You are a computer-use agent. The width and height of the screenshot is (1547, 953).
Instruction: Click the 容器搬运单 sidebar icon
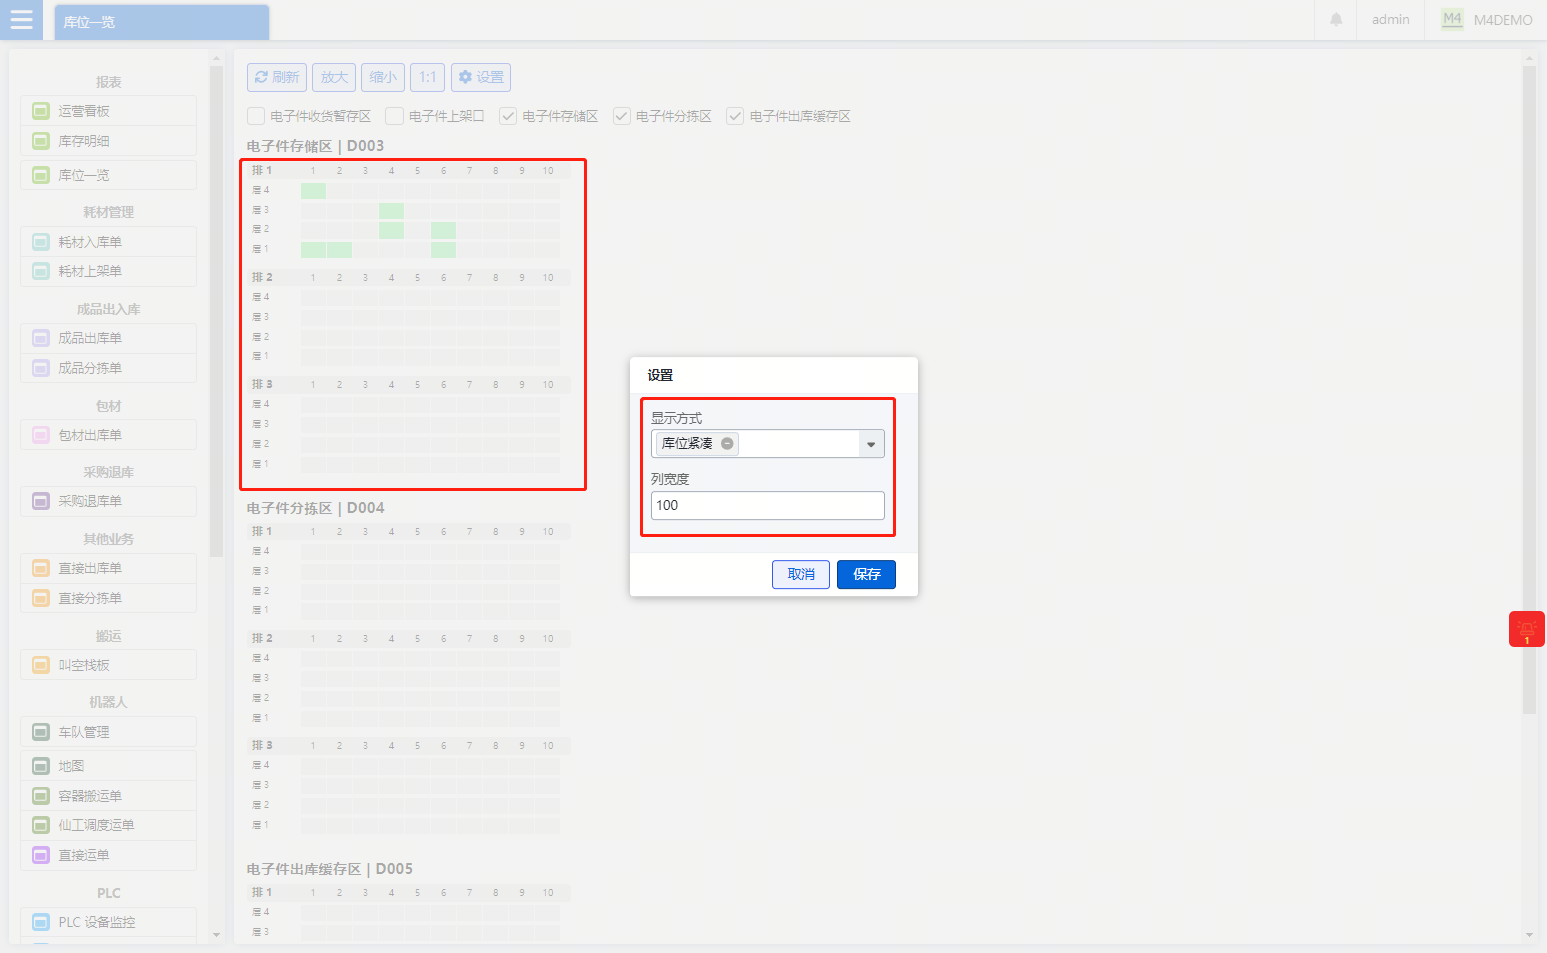point(41,796)
